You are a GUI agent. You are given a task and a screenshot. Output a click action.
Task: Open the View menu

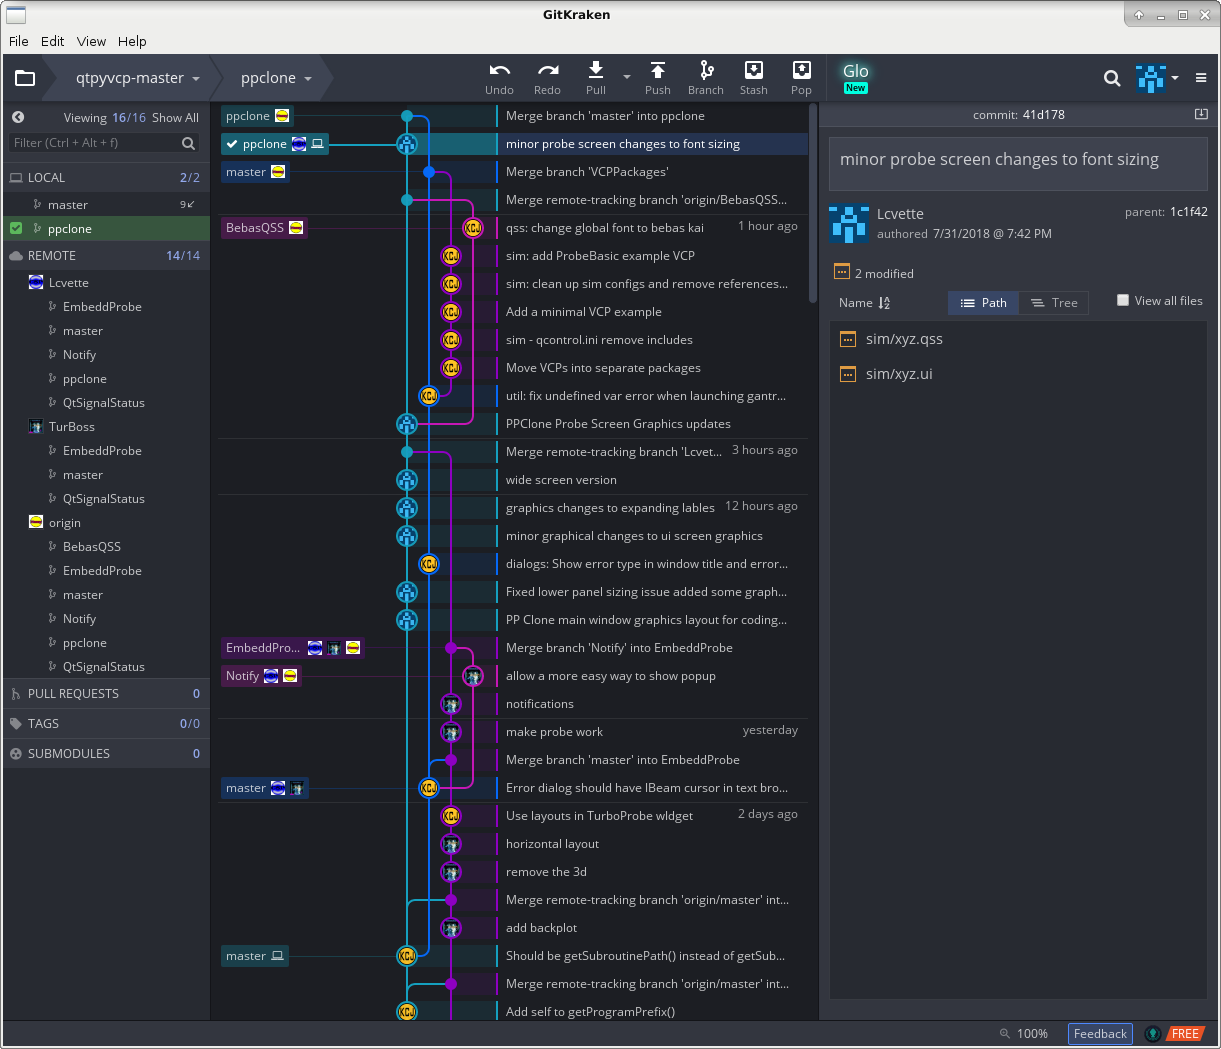(x=91, y=41)
